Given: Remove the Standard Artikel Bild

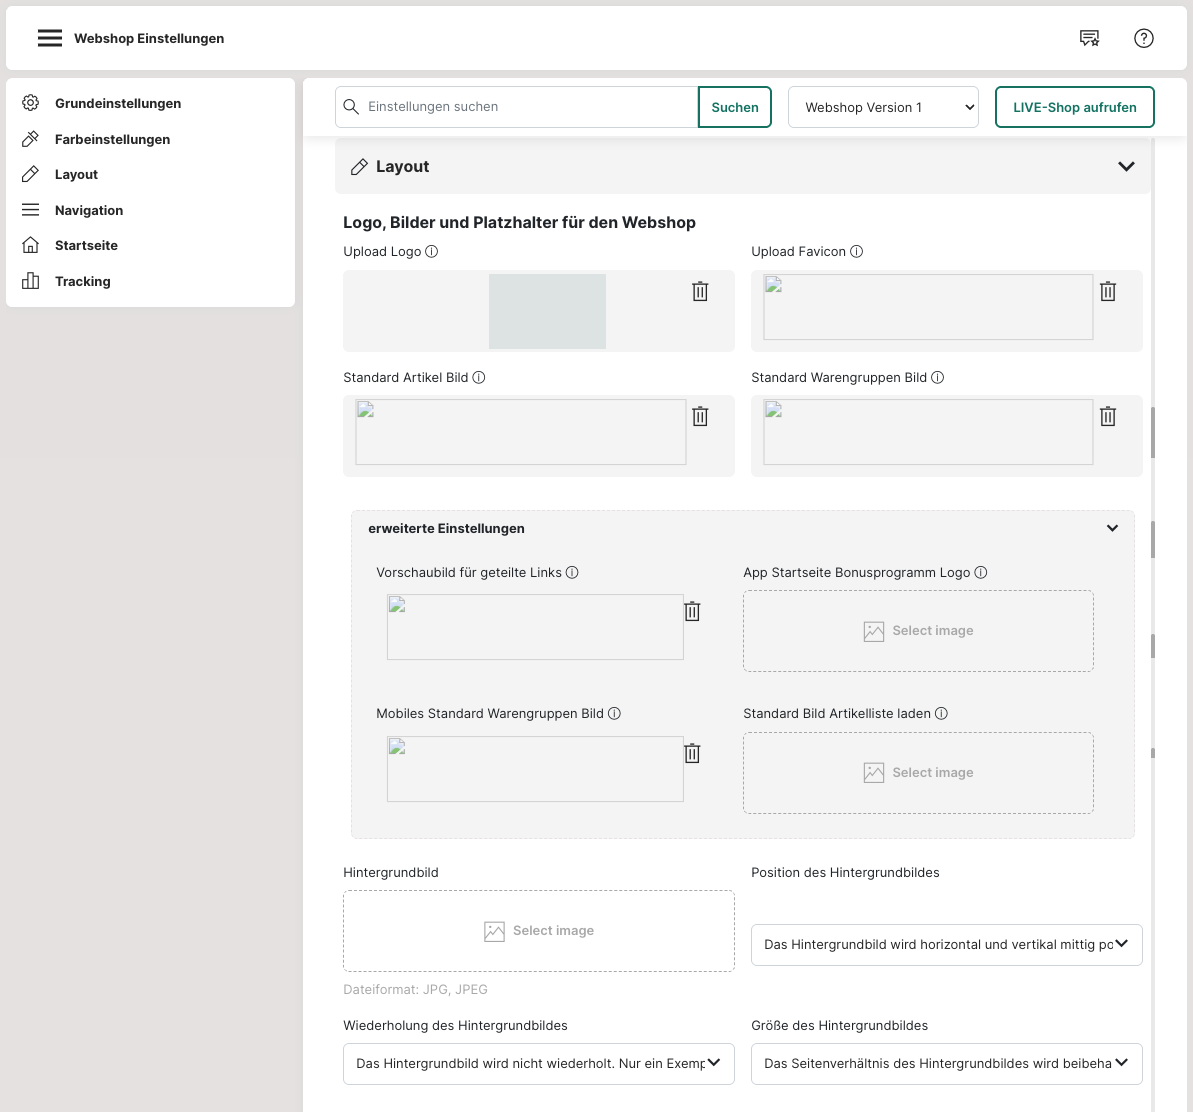Looking at the screenshot, I should point(700,416).
